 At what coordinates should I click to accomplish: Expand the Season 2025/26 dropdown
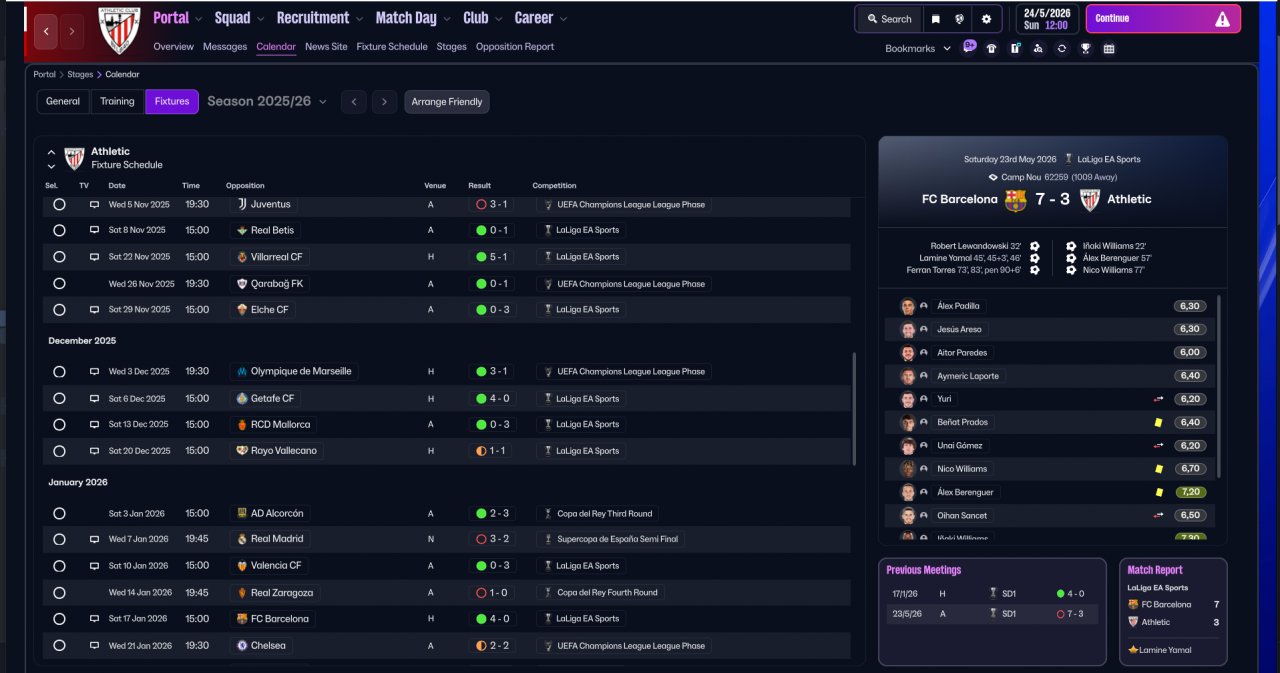point(267,101)
